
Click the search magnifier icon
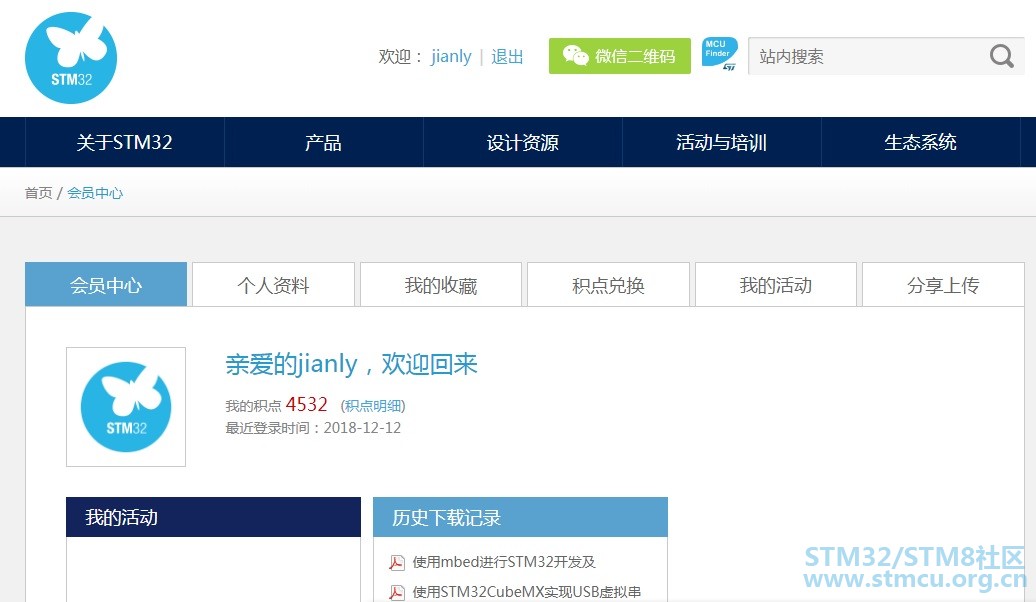[x=1002, y=56]
